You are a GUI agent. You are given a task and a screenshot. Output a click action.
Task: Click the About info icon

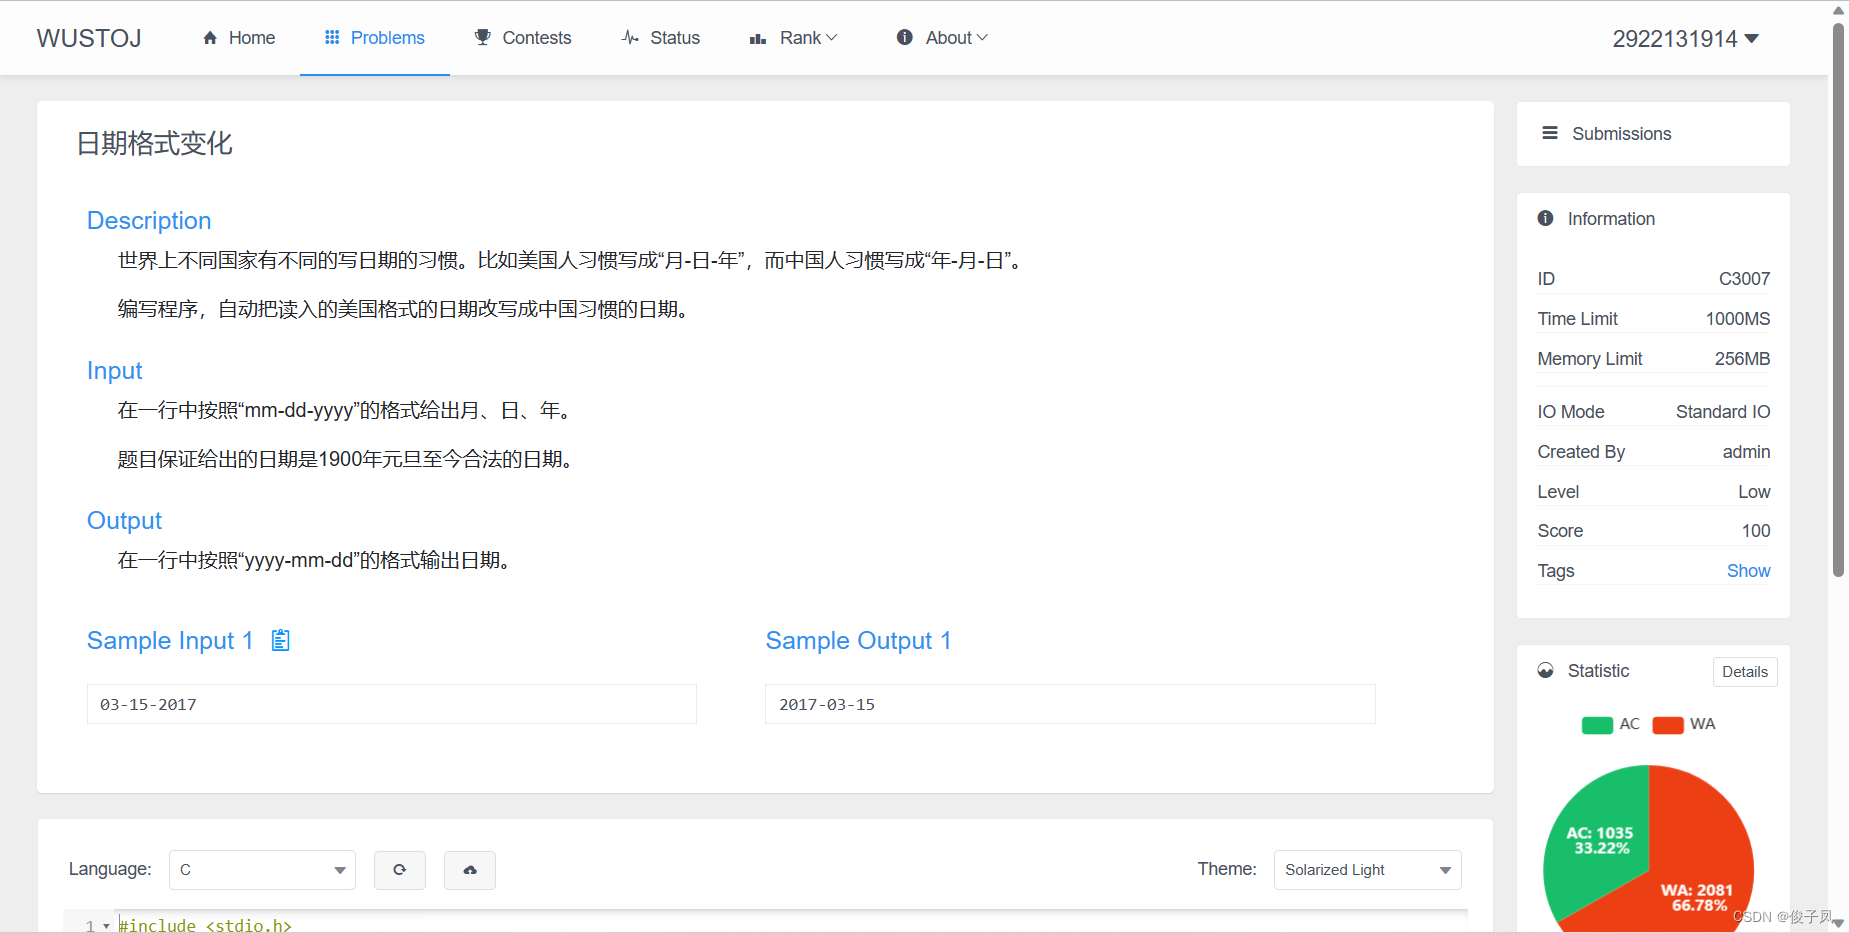[905, 37]
